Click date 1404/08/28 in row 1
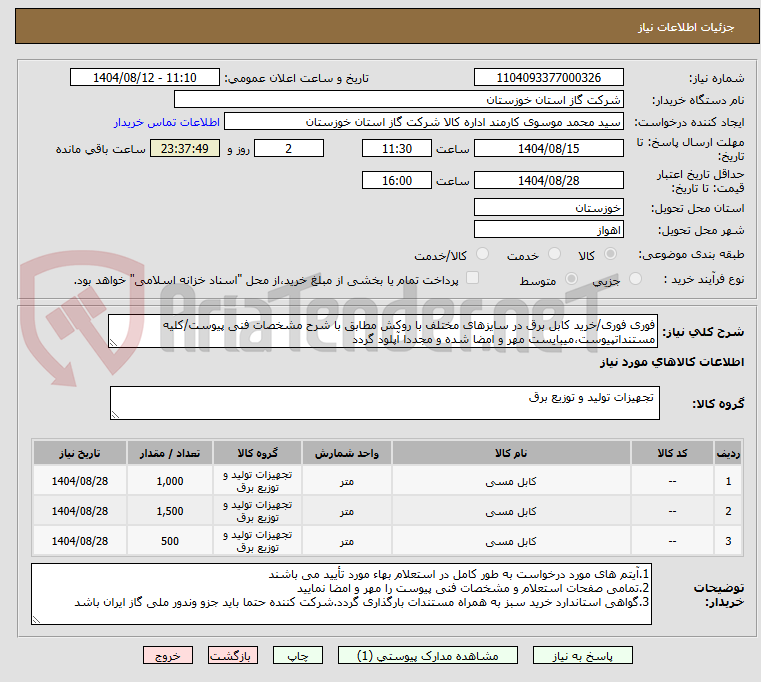This screenshot has height=682, width=761. pos(80,481)
